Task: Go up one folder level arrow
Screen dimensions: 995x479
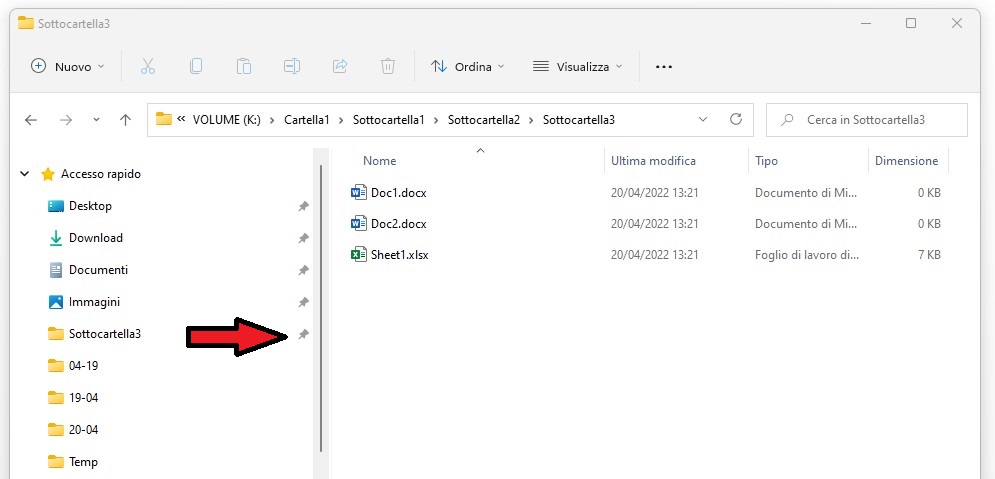Action: pos(126,119)
